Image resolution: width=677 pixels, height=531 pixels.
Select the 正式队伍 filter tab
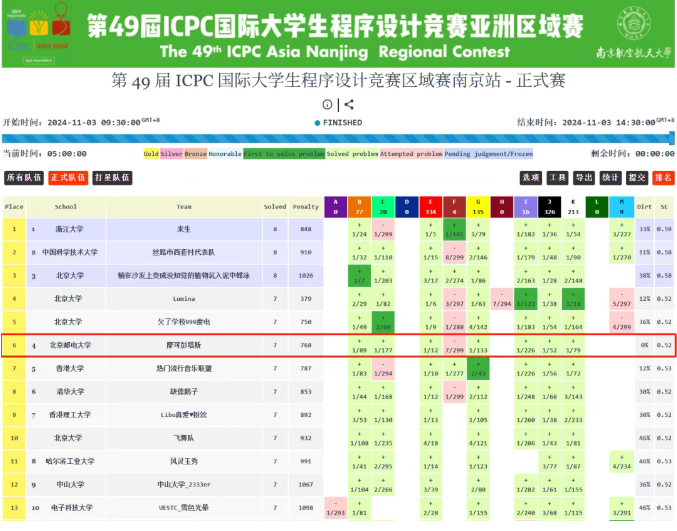tap(68, 177)
